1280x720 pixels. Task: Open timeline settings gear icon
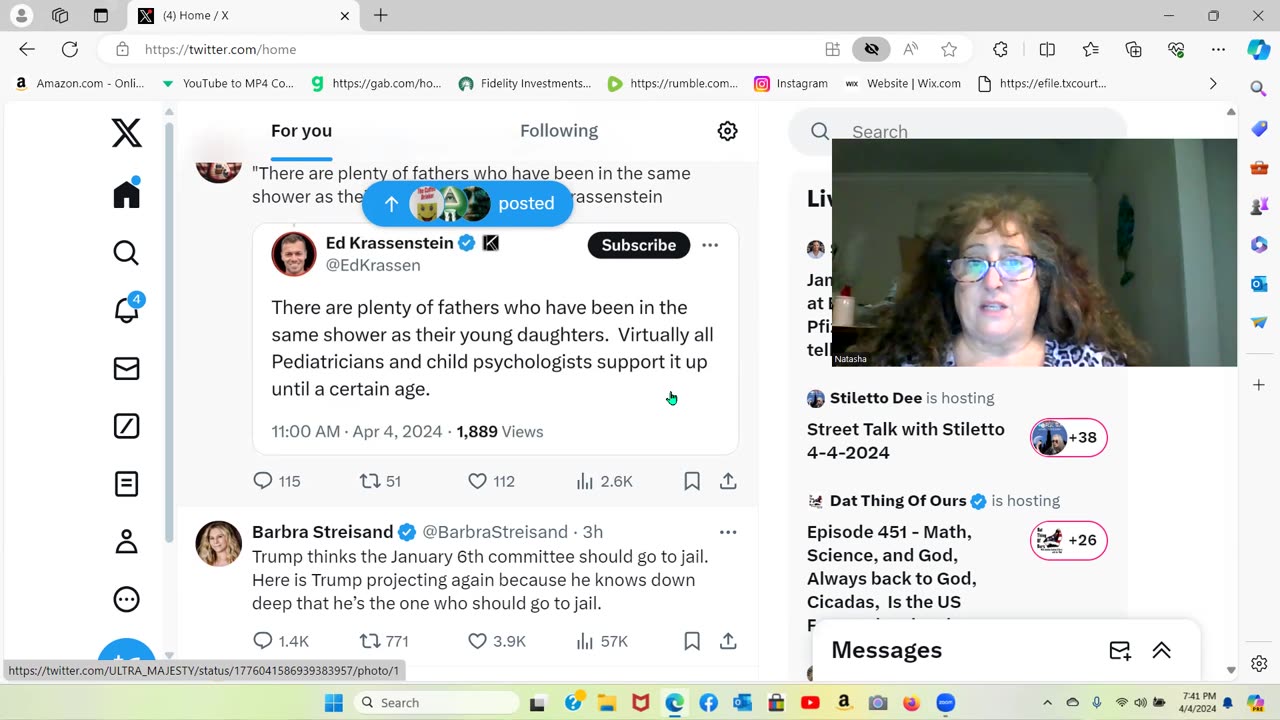point(728,131)
